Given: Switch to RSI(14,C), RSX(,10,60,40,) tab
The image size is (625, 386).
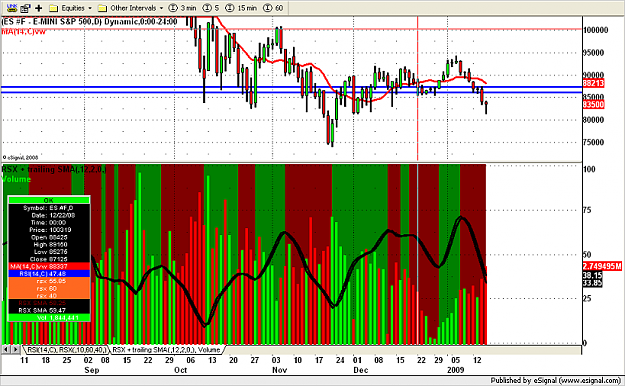Looking at the screenshot, I should pos(66,350).
